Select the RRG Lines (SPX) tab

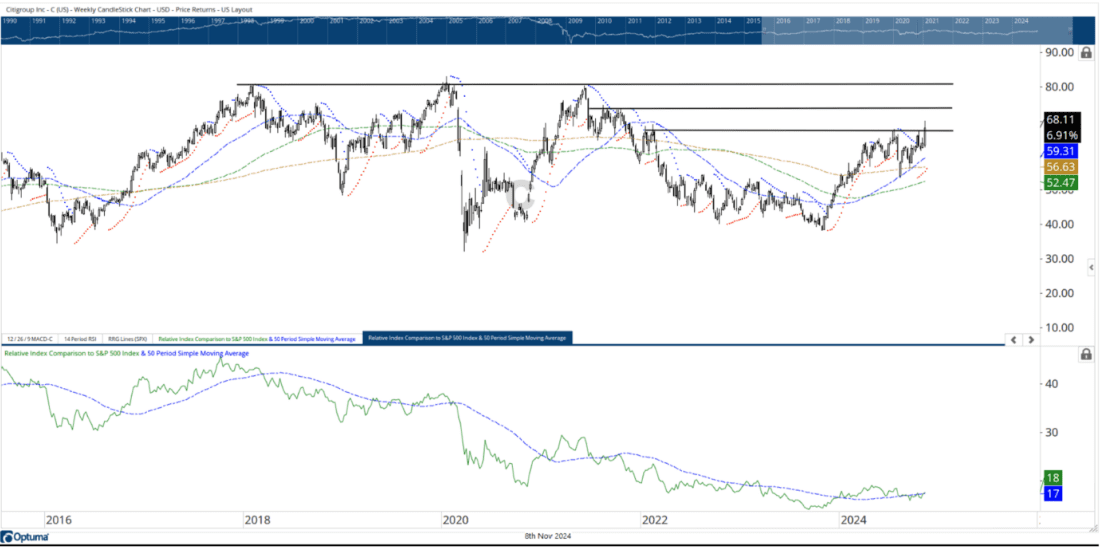[x=126, y=338]
